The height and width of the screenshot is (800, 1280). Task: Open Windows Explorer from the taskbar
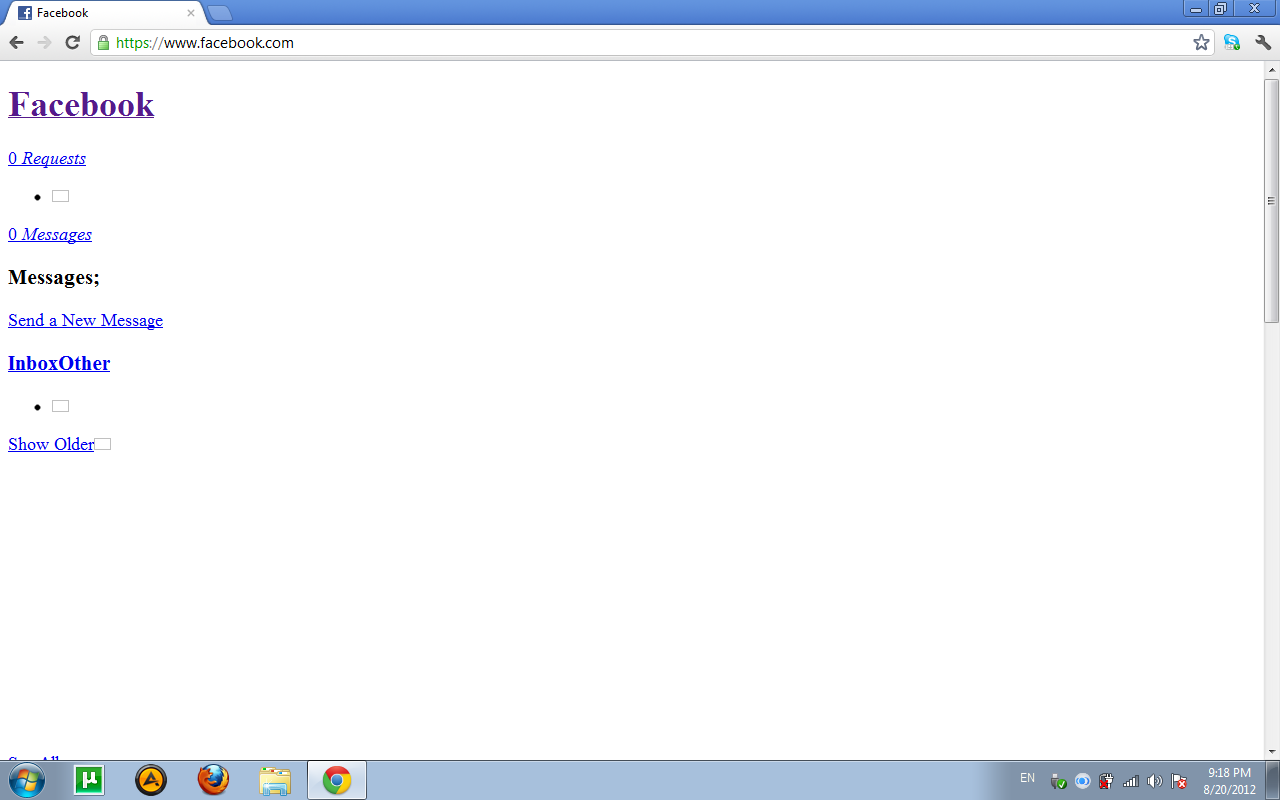275,780
